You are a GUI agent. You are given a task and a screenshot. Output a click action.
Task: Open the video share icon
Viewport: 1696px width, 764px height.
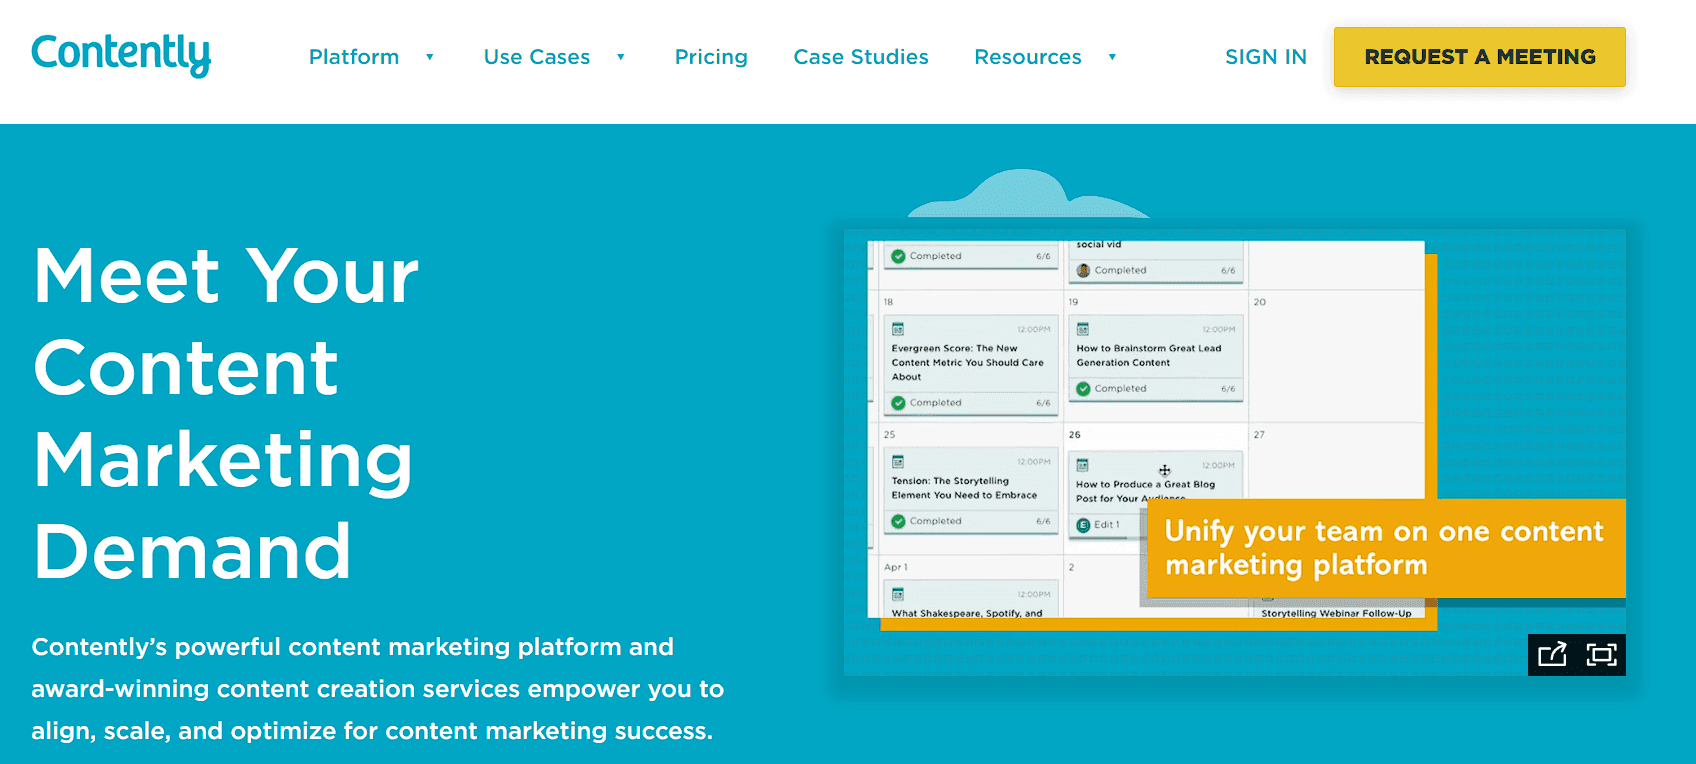1552,655
